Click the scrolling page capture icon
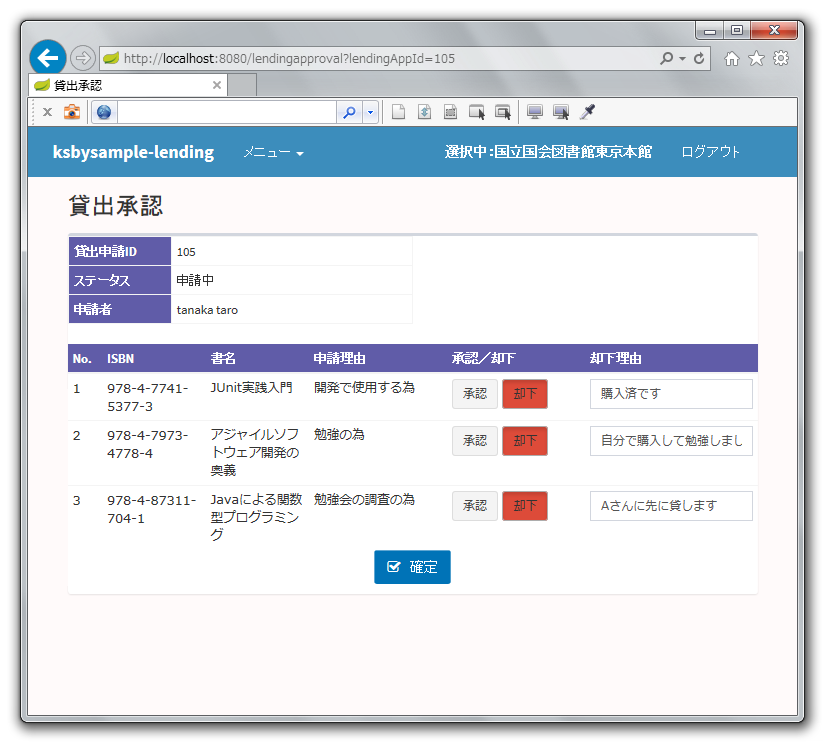825x743 pixels. [x=424, y=112]
